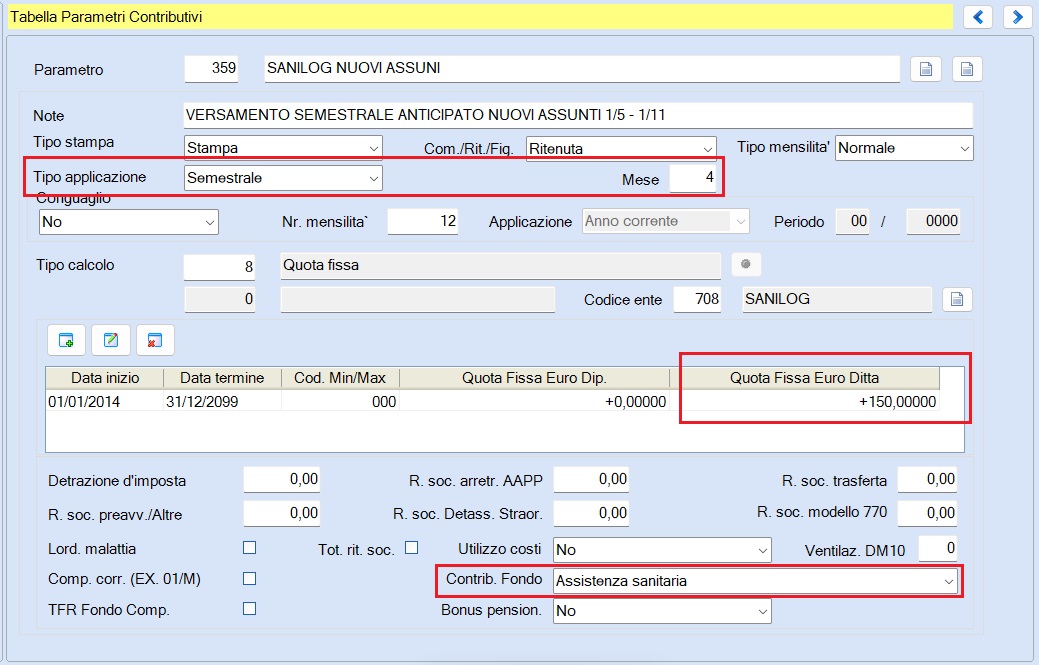Click the Ventilaz. DM10 field
Viewport: 1039px width, 665px height.
938,548
